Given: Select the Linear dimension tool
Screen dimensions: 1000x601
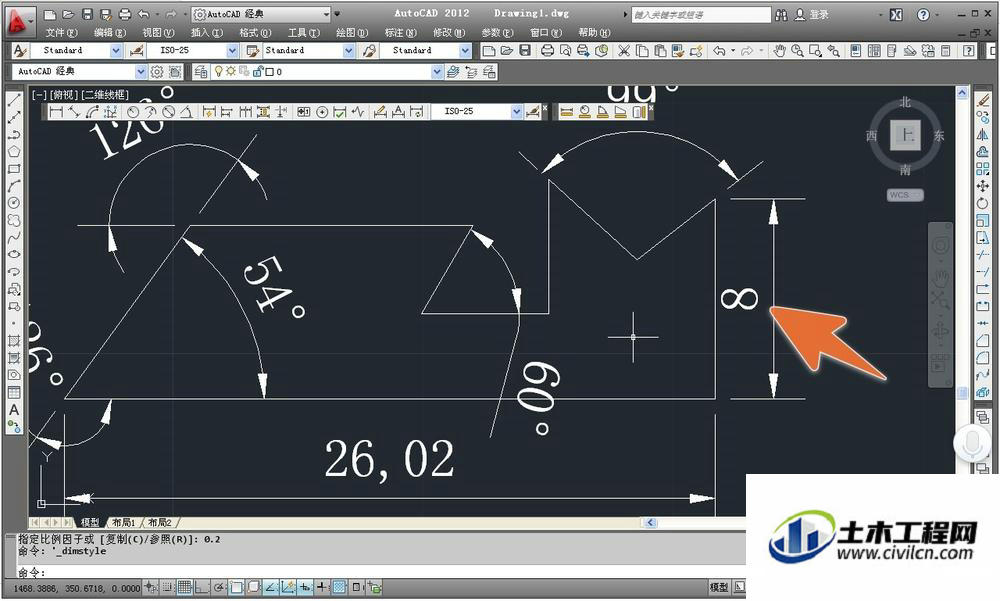Looking at the screenshot, I should click(56, 112).
